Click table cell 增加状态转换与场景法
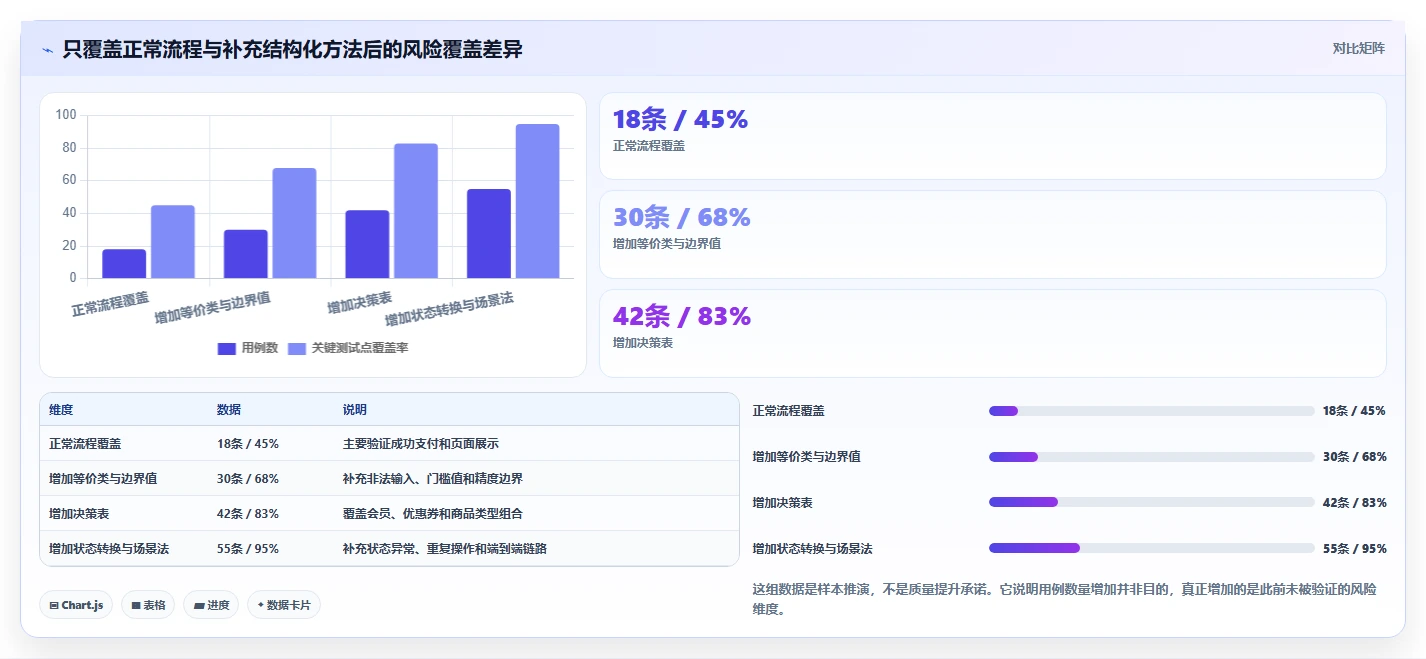 click(109, 548)
